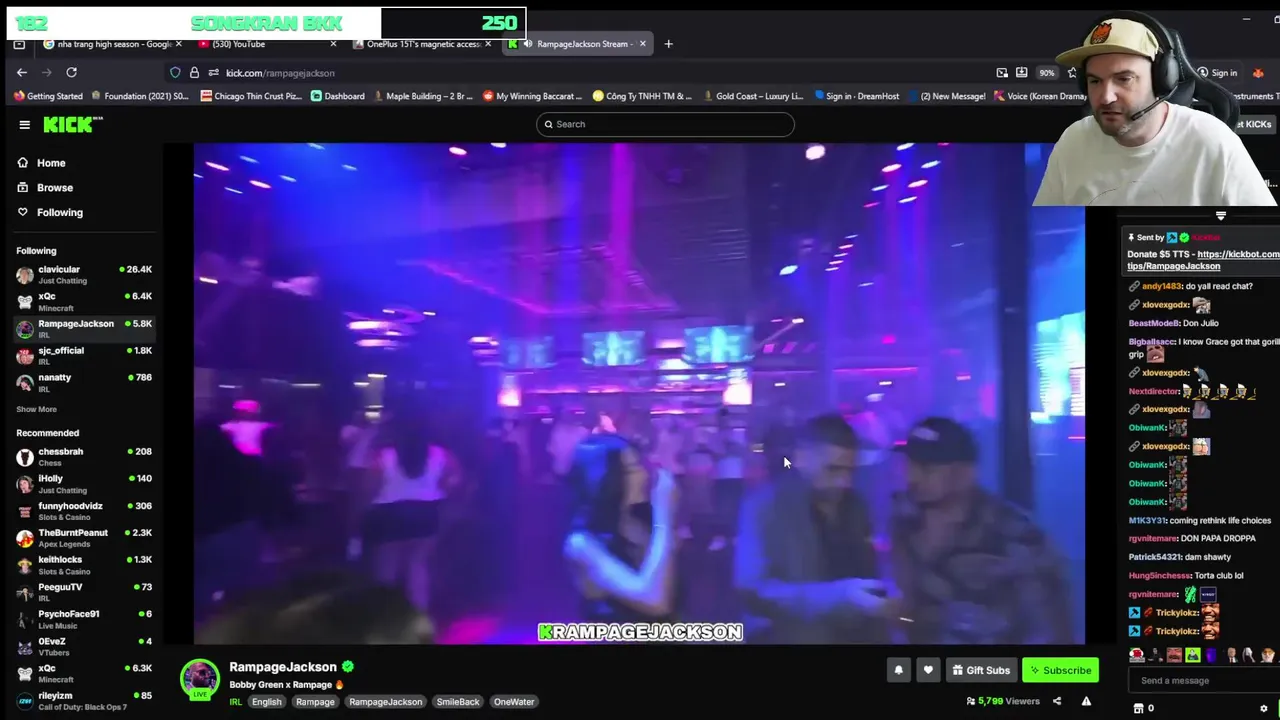Viewport: 1280px width, 720px height.
Task: Click the 90% zoom level indicator
Action: pyautogui.click(x=1046, y=73)
